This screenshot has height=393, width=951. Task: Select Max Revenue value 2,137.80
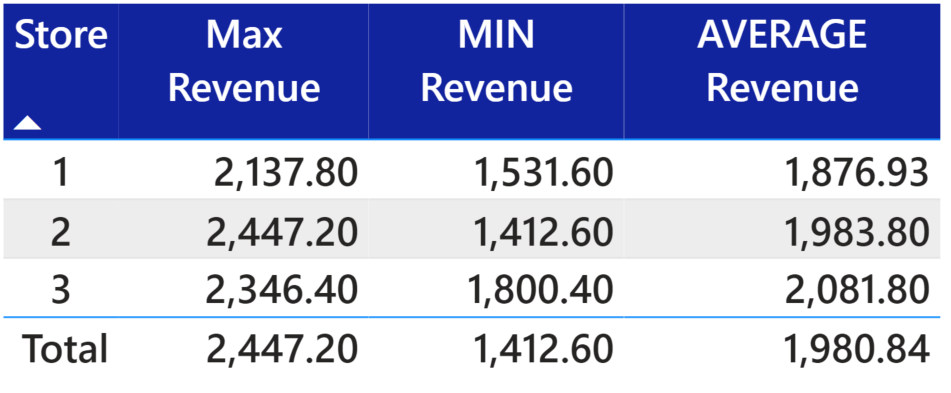pyautogui.click(x=286, y=172)
